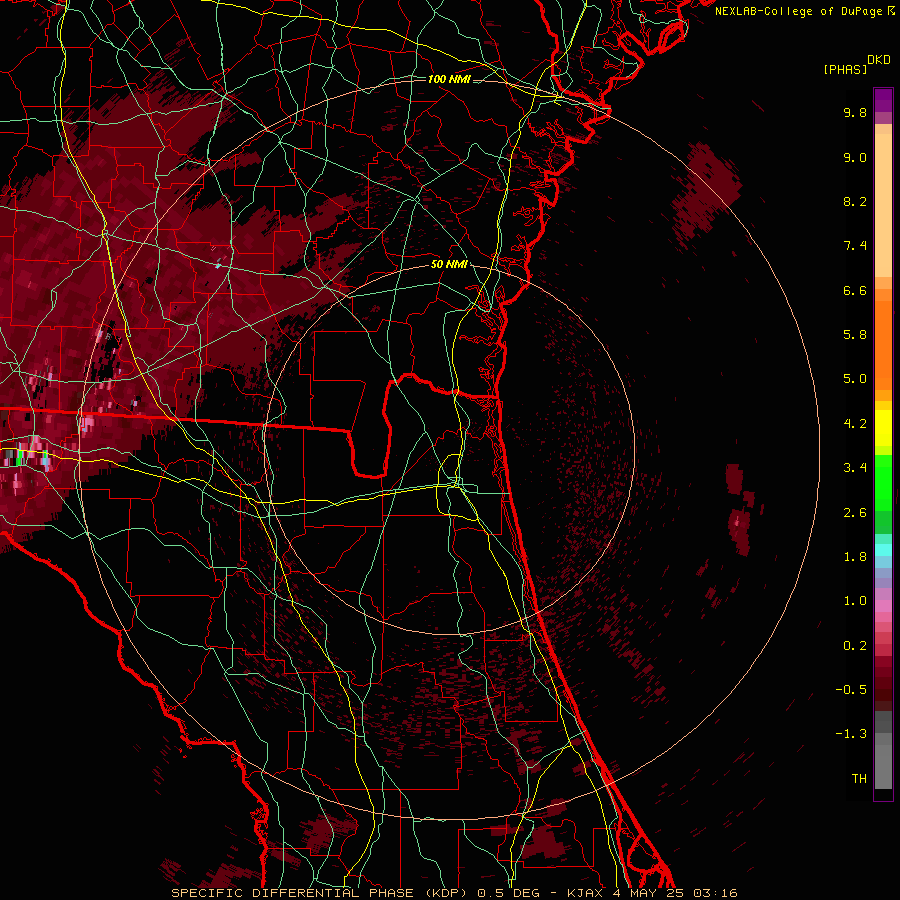Click the 50 NMI range ring label
900x900 pixels.
[x=449, y=265]
